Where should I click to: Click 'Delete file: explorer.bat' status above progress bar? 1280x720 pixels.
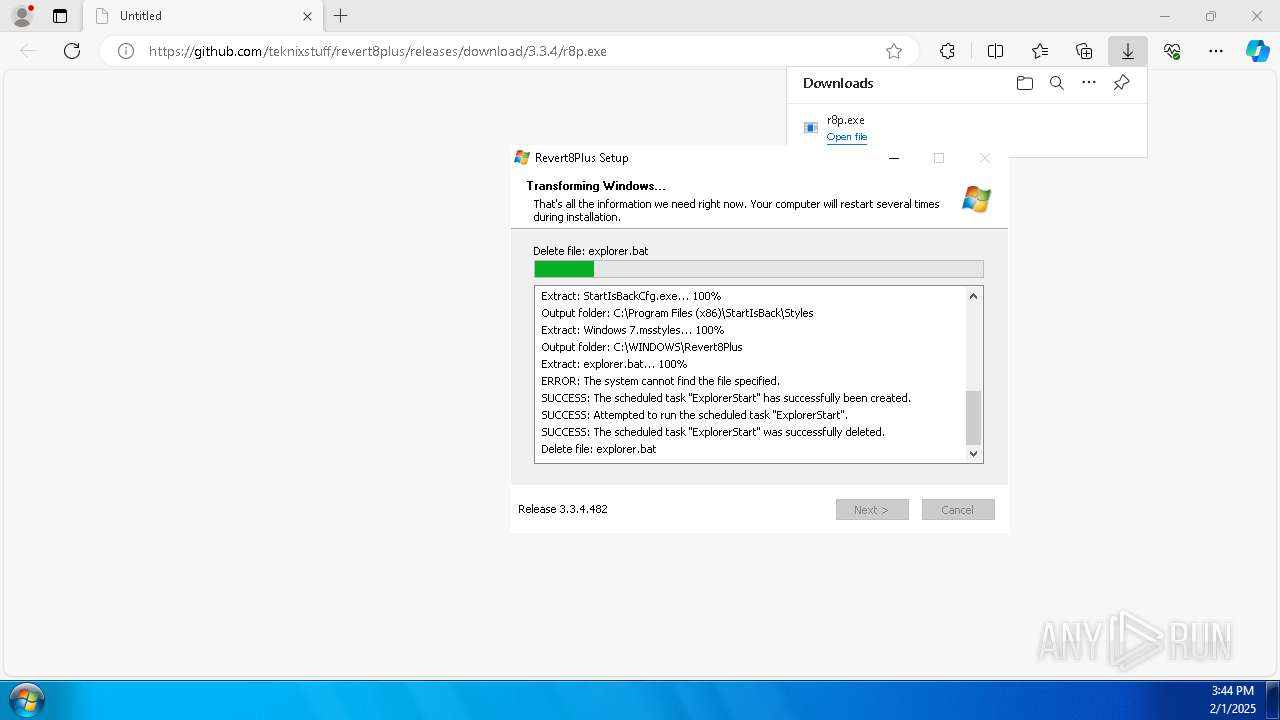click(x=591, y=251)
